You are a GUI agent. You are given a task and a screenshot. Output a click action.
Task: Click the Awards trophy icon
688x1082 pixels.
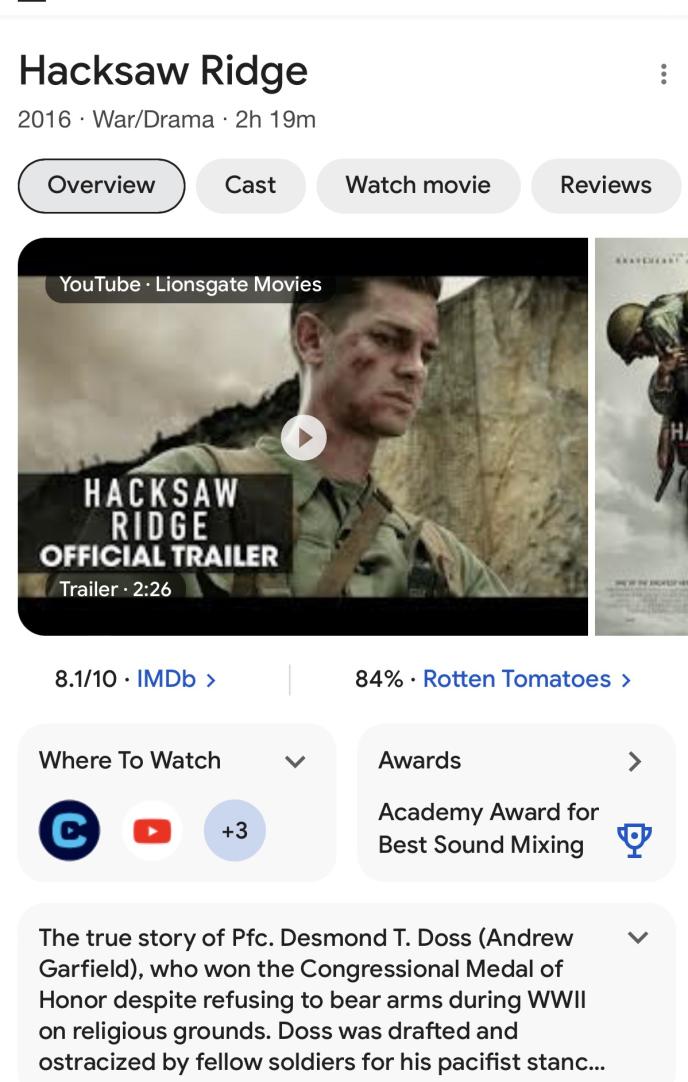(634, 840)
